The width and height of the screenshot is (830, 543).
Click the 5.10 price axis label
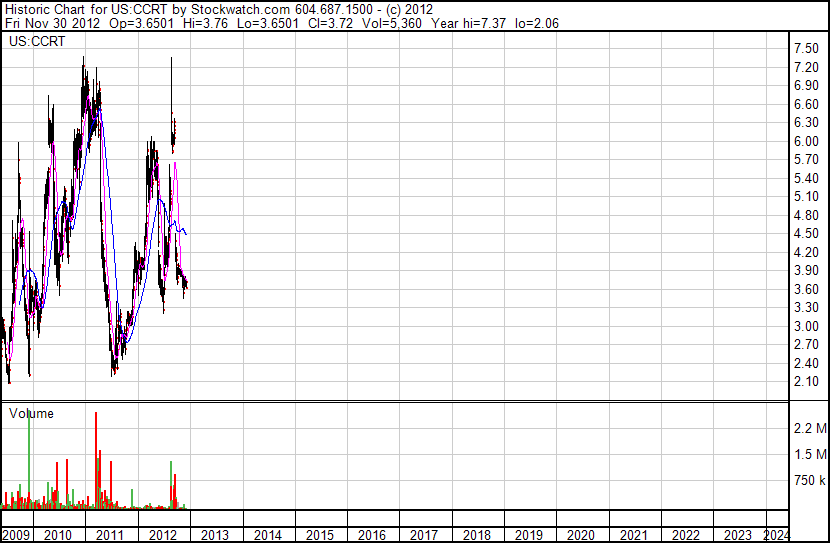click(x=806, y=196)
